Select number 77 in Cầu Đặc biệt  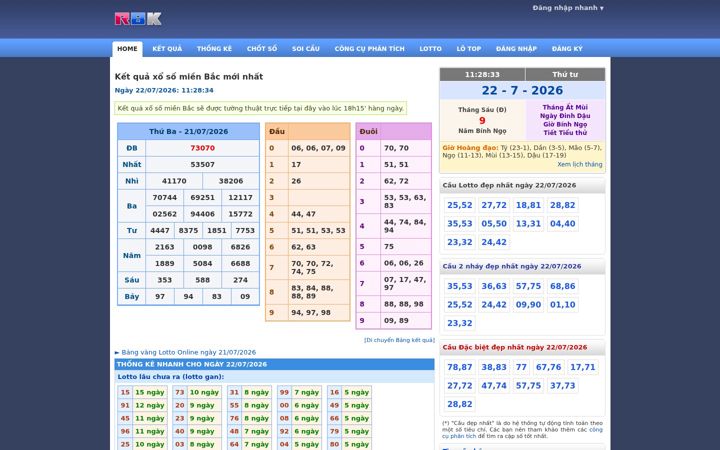521,367
